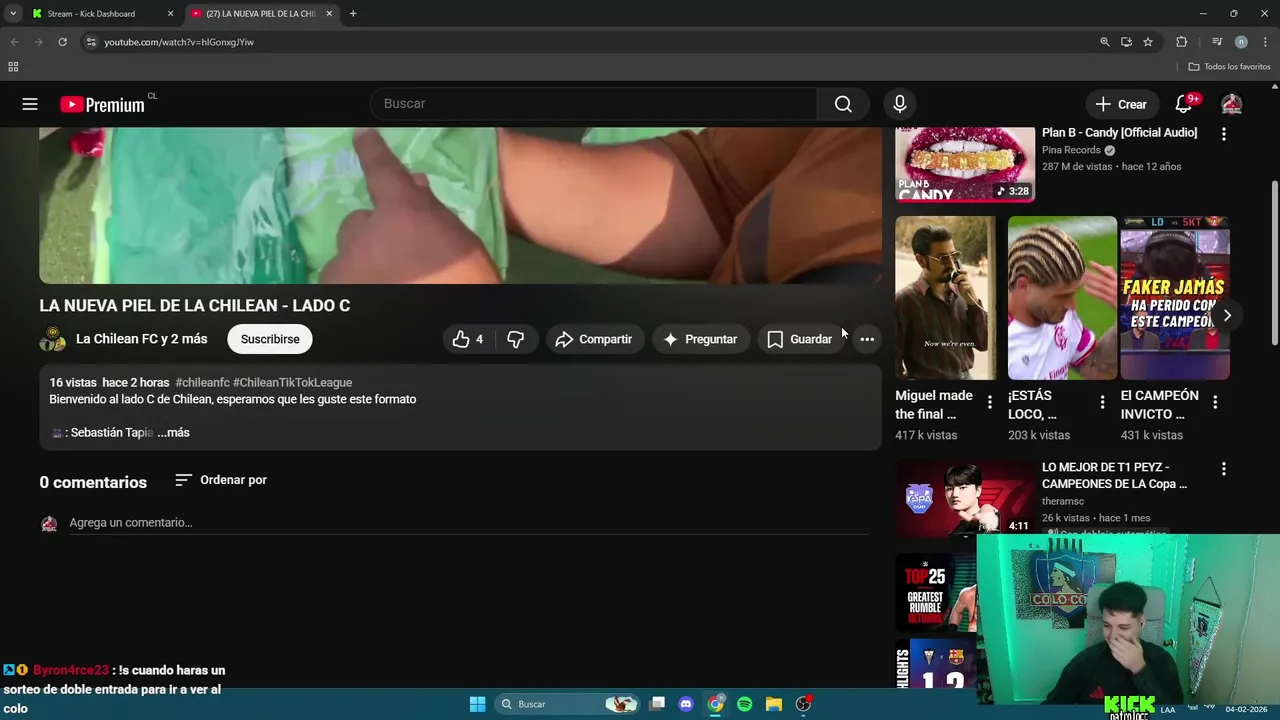Expand description with ...más

(x=173, y=432)
